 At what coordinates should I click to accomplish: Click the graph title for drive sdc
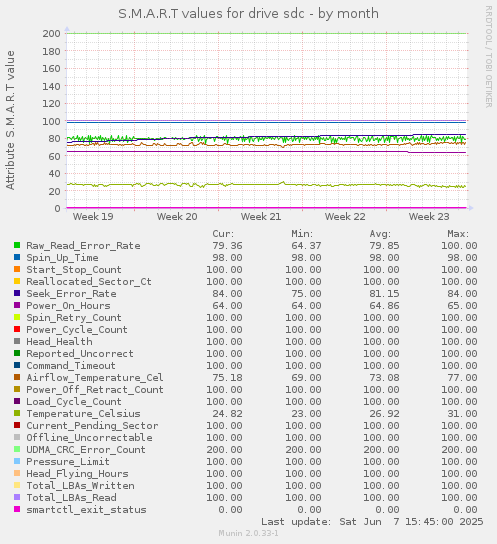[248, 14]
